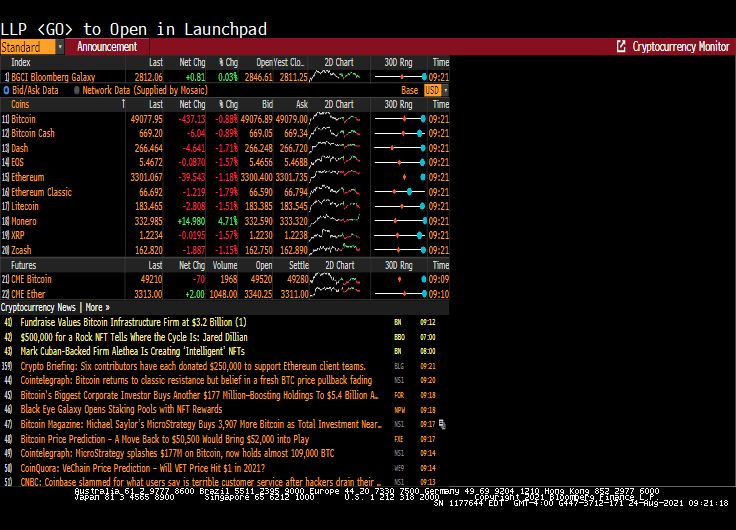Image resolution: width=736 pixels, height=530 pixels.
Task: Open the CME Bitcoin futures 2D chart
Action: point(335,279)
